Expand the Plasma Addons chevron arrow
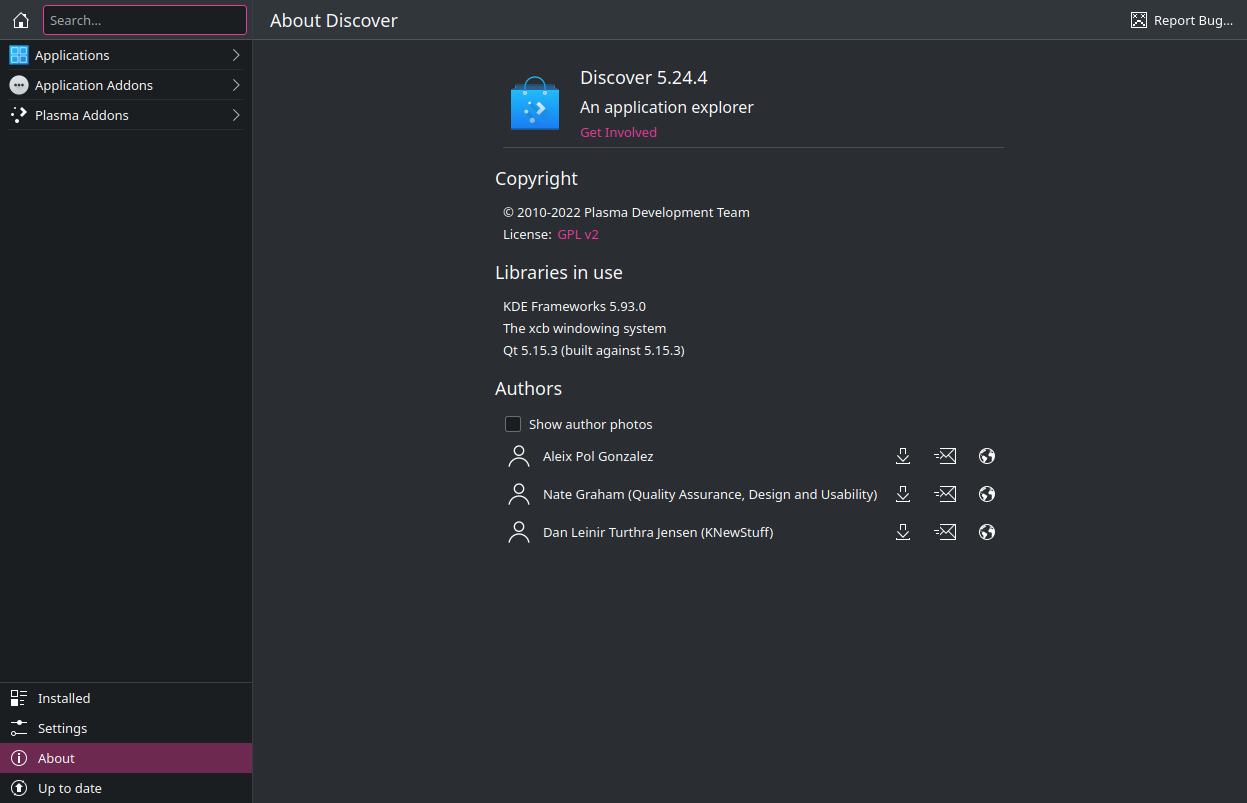The height and width of the screenshot is (803, 1247). click(236, 115)
